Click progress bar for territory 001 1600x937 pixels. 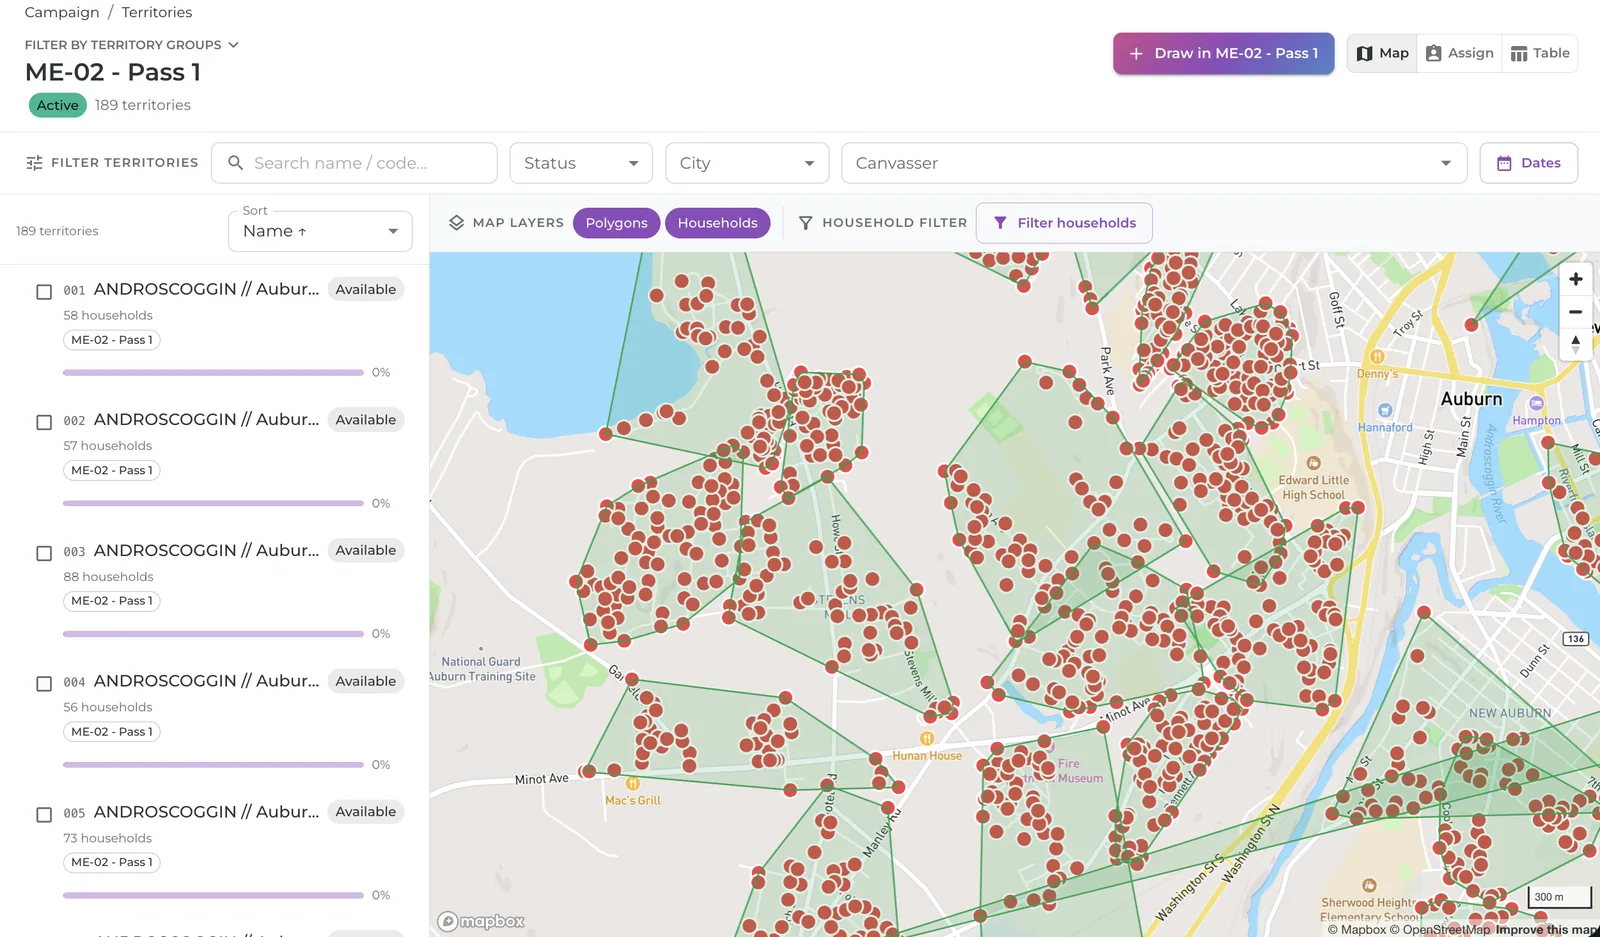[213, 372]
